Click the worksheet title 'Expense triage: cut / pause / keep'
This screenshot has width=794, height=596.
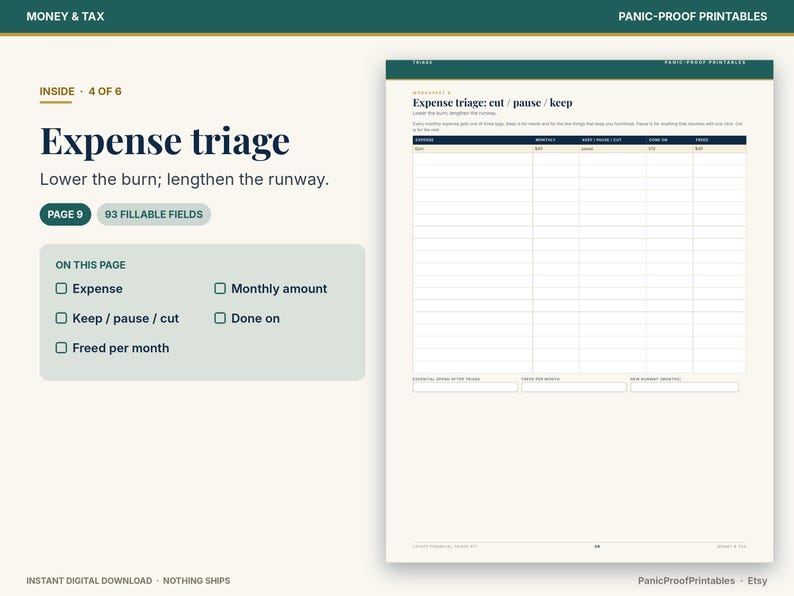click(492, 103)
